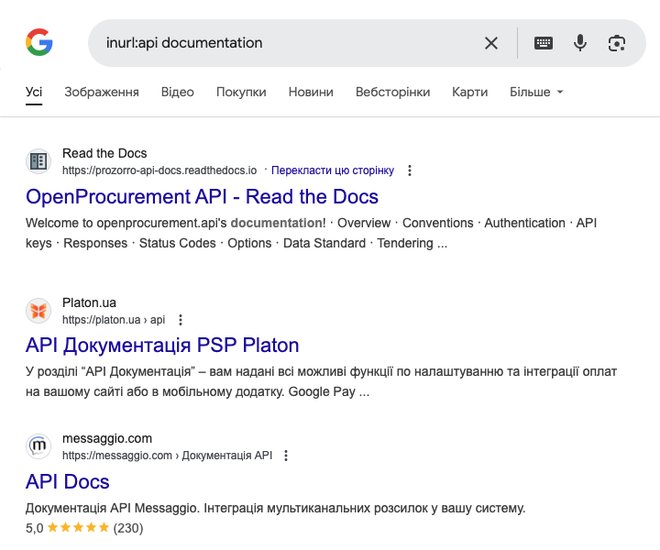Open the Карти tab
The image size is (660, 550).
(470, 92)
